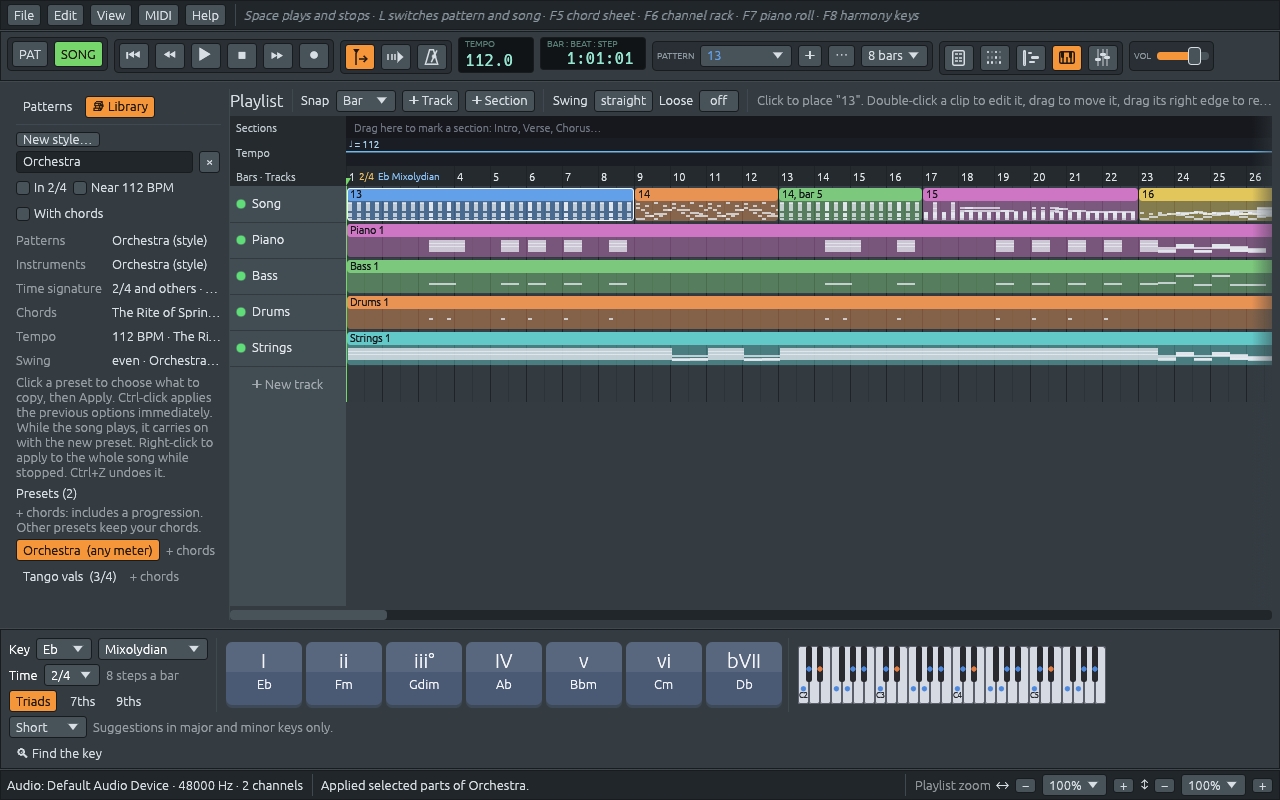The width and height of the screenshot is (1280, 800).
Task: Change the Key Eb dropdown
Action: coord(64,650)
